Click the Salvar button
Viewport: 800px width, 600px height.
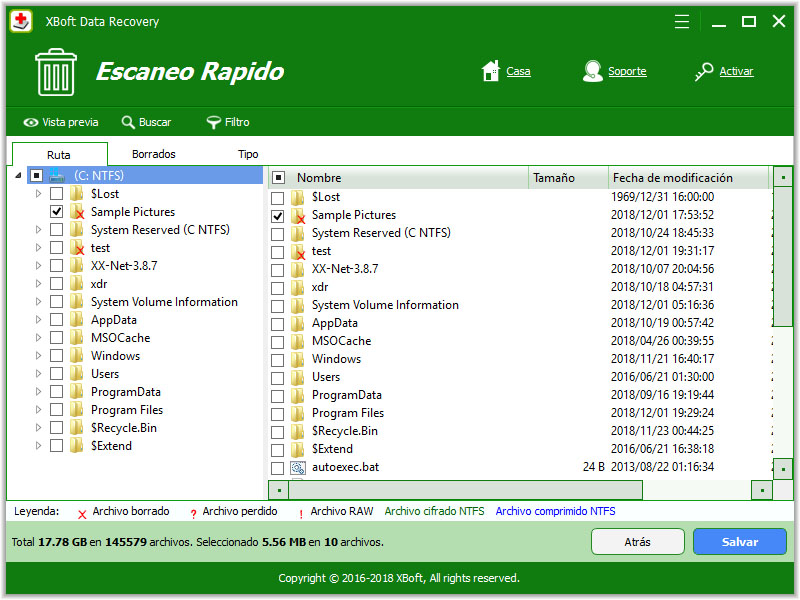(x=739, y=542)
